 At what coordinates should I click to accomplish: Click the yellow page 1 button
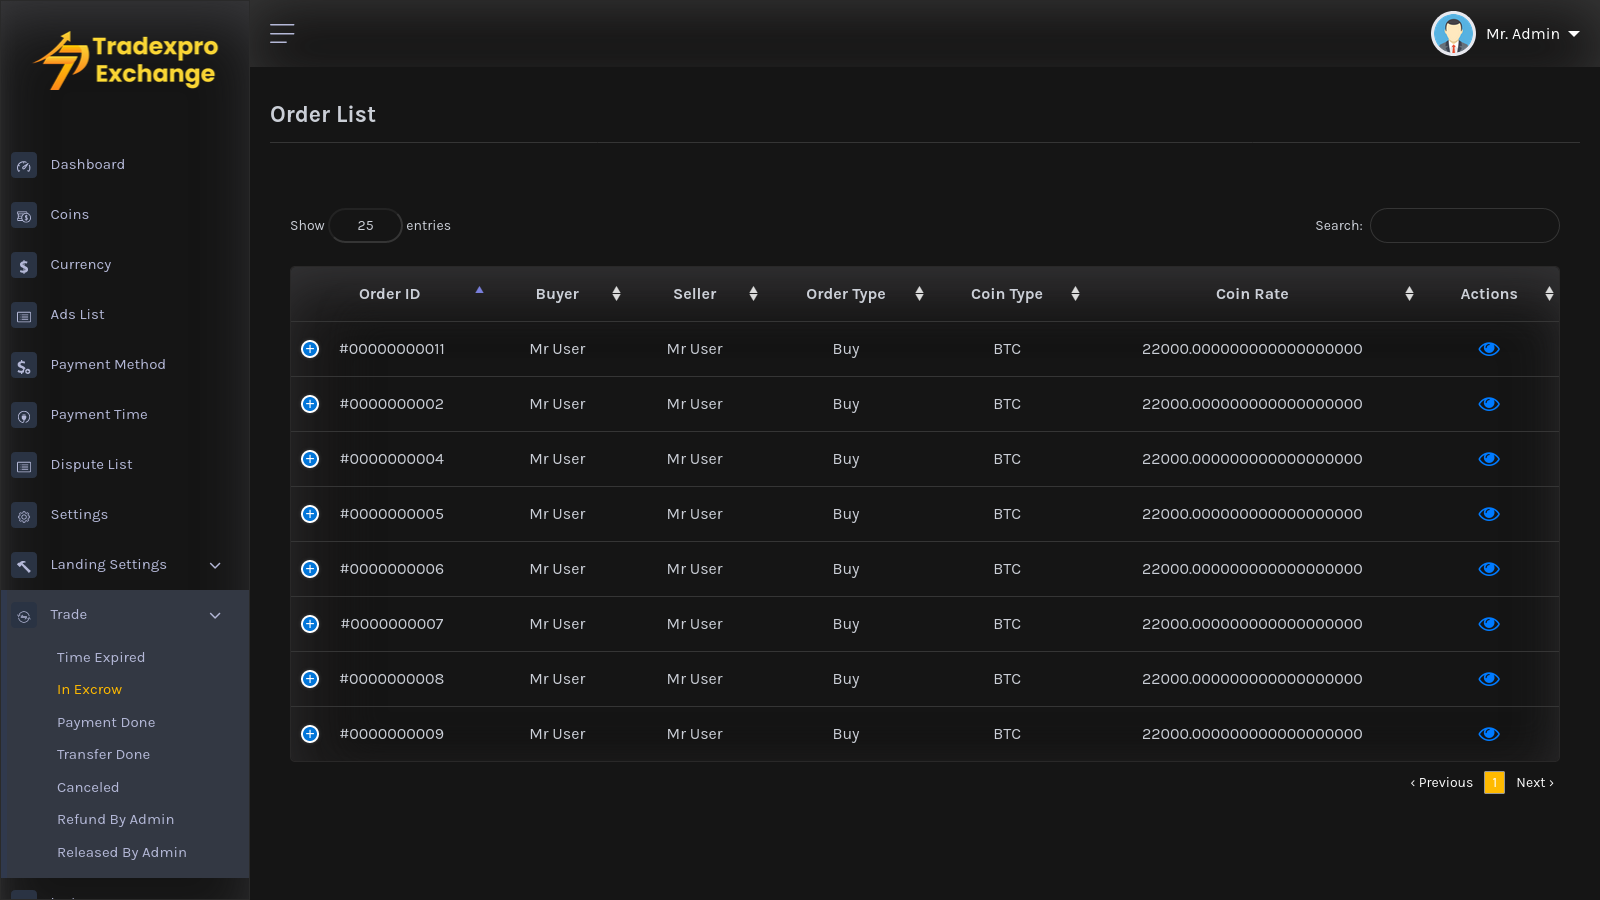click(1494, 782)
